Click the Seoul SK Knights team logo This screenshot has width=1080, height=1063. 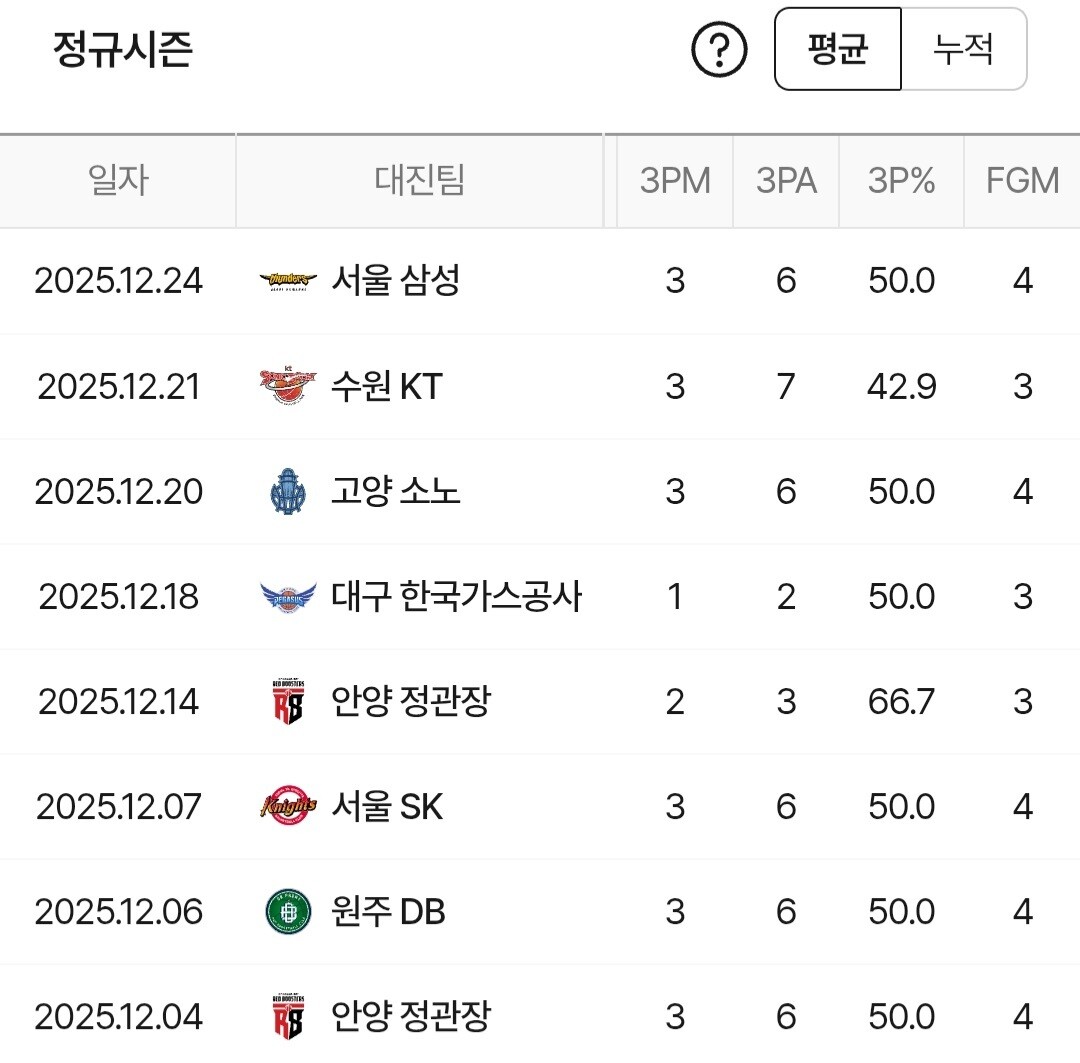tap(288, 807)
